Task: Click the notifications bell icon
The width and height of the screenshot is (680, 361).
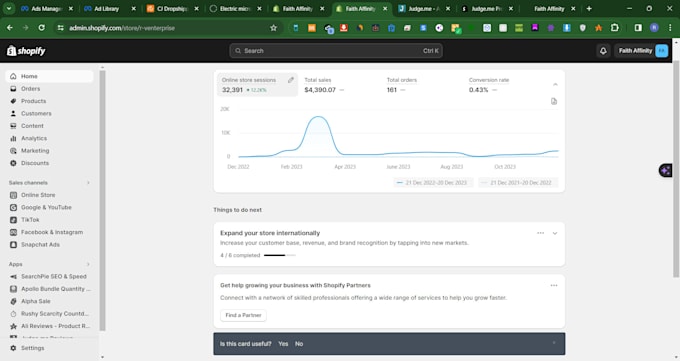Action: point(603,51)
